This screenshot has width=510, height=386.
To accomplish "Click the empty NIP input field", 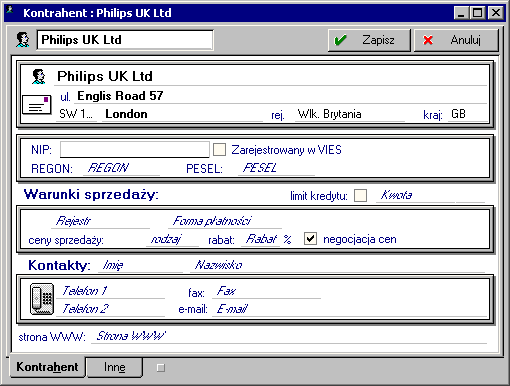I will pos(135,150).
